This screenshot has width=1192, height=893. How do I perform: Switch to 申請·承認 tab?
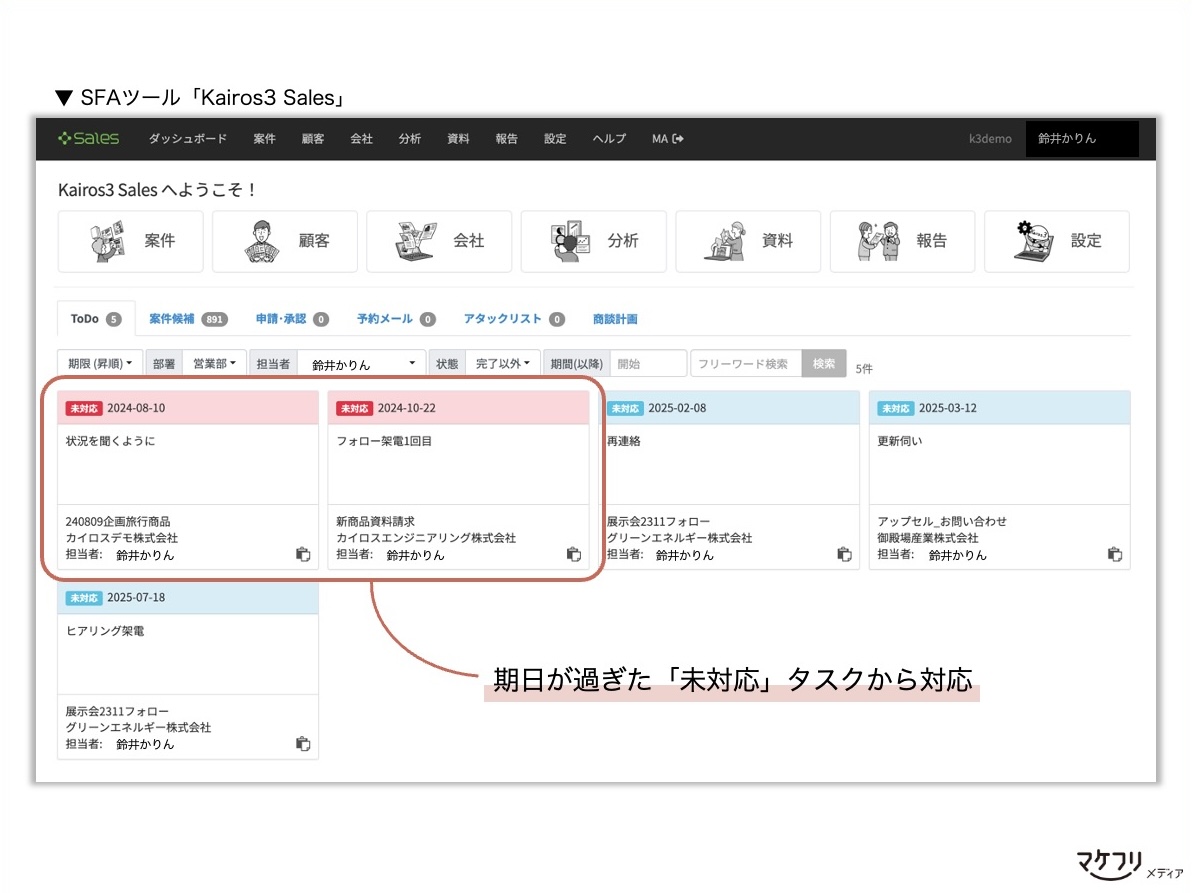[292, 319]
